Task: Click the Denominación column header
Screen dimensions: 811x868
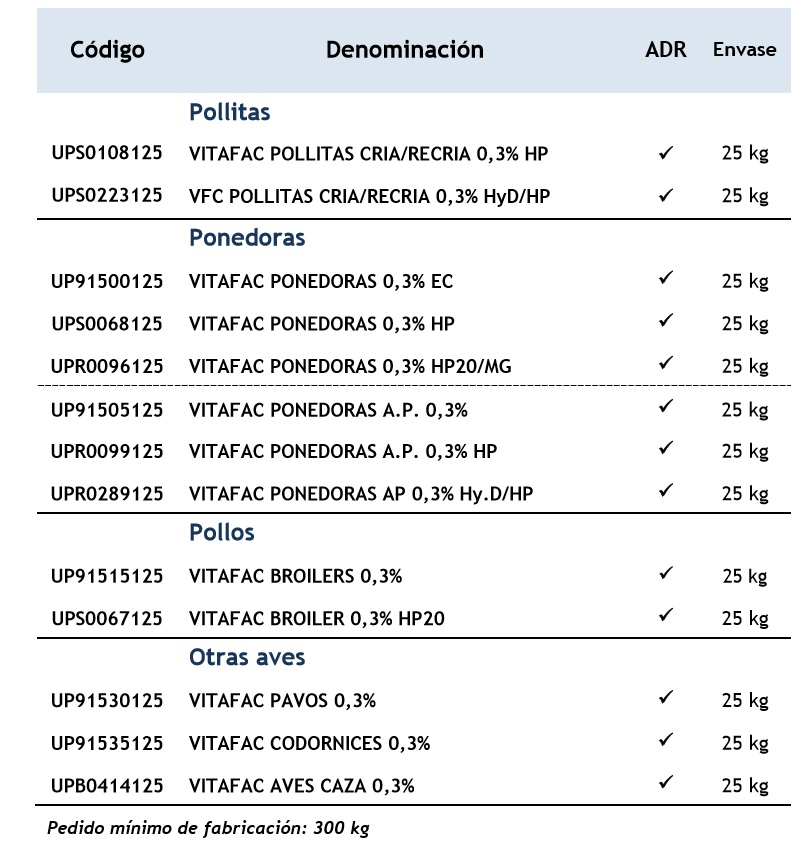Action: click(x=404, y=50)
